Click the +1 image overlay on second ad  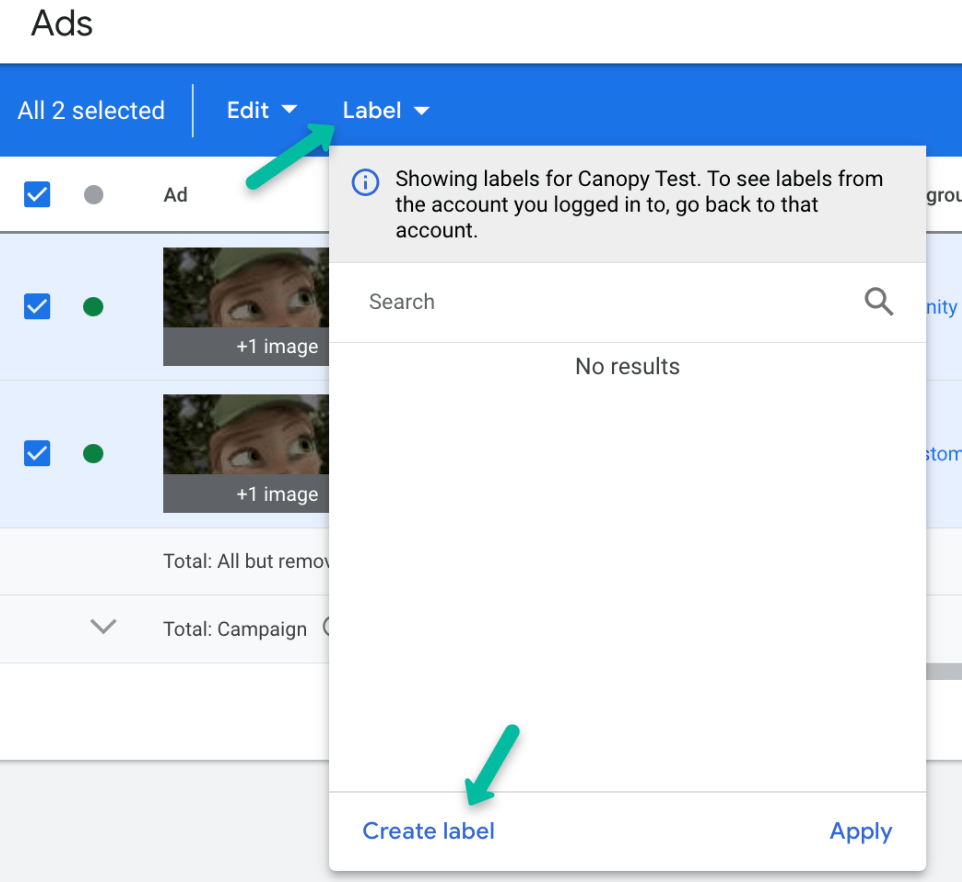pos(276,494)
